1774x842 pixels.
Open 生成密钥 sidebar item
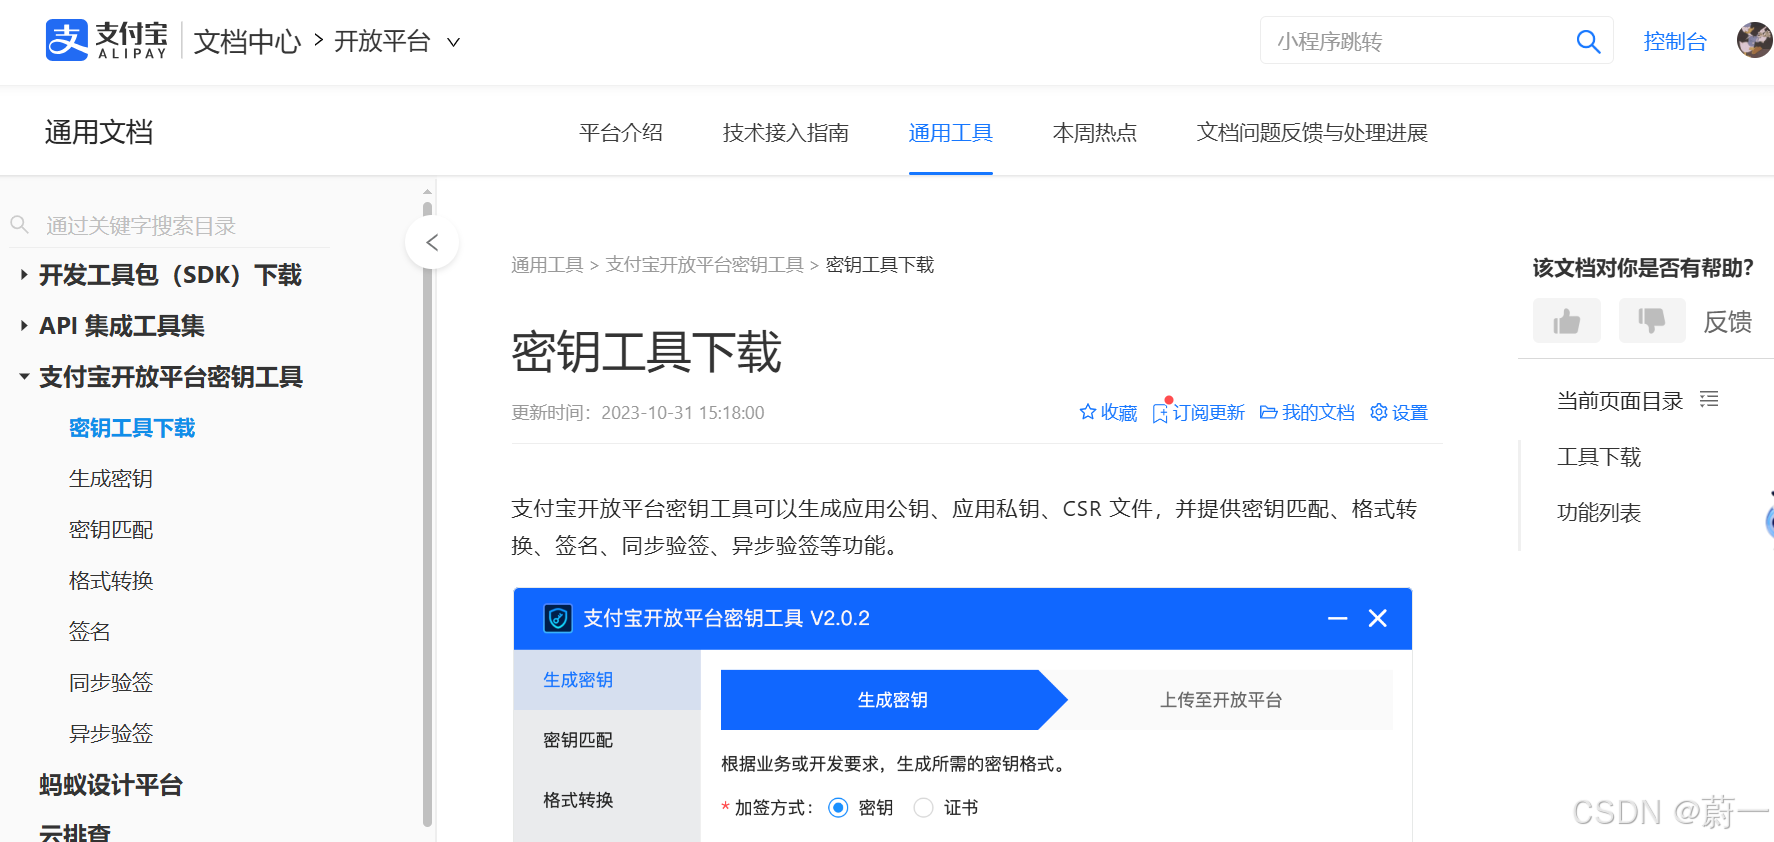coord(111,479)
